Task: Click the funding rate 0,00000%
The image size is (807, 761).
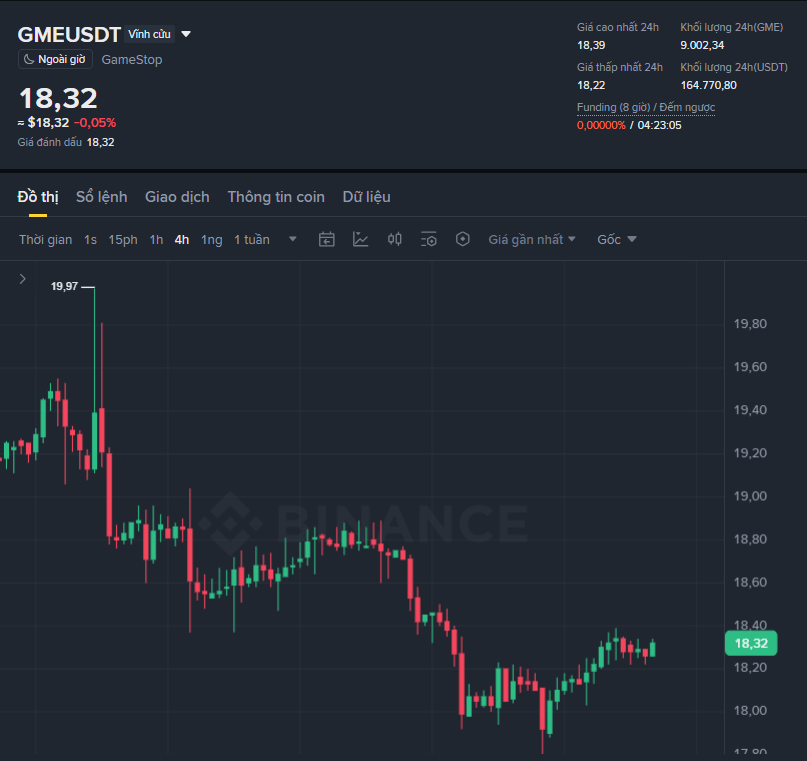Action: (x=601, y=126)
